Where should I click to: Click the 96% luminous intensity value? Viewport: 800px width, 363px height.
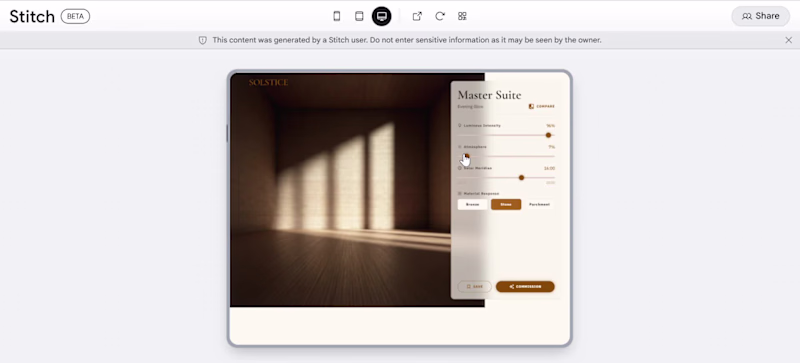[x=551, y=126]
